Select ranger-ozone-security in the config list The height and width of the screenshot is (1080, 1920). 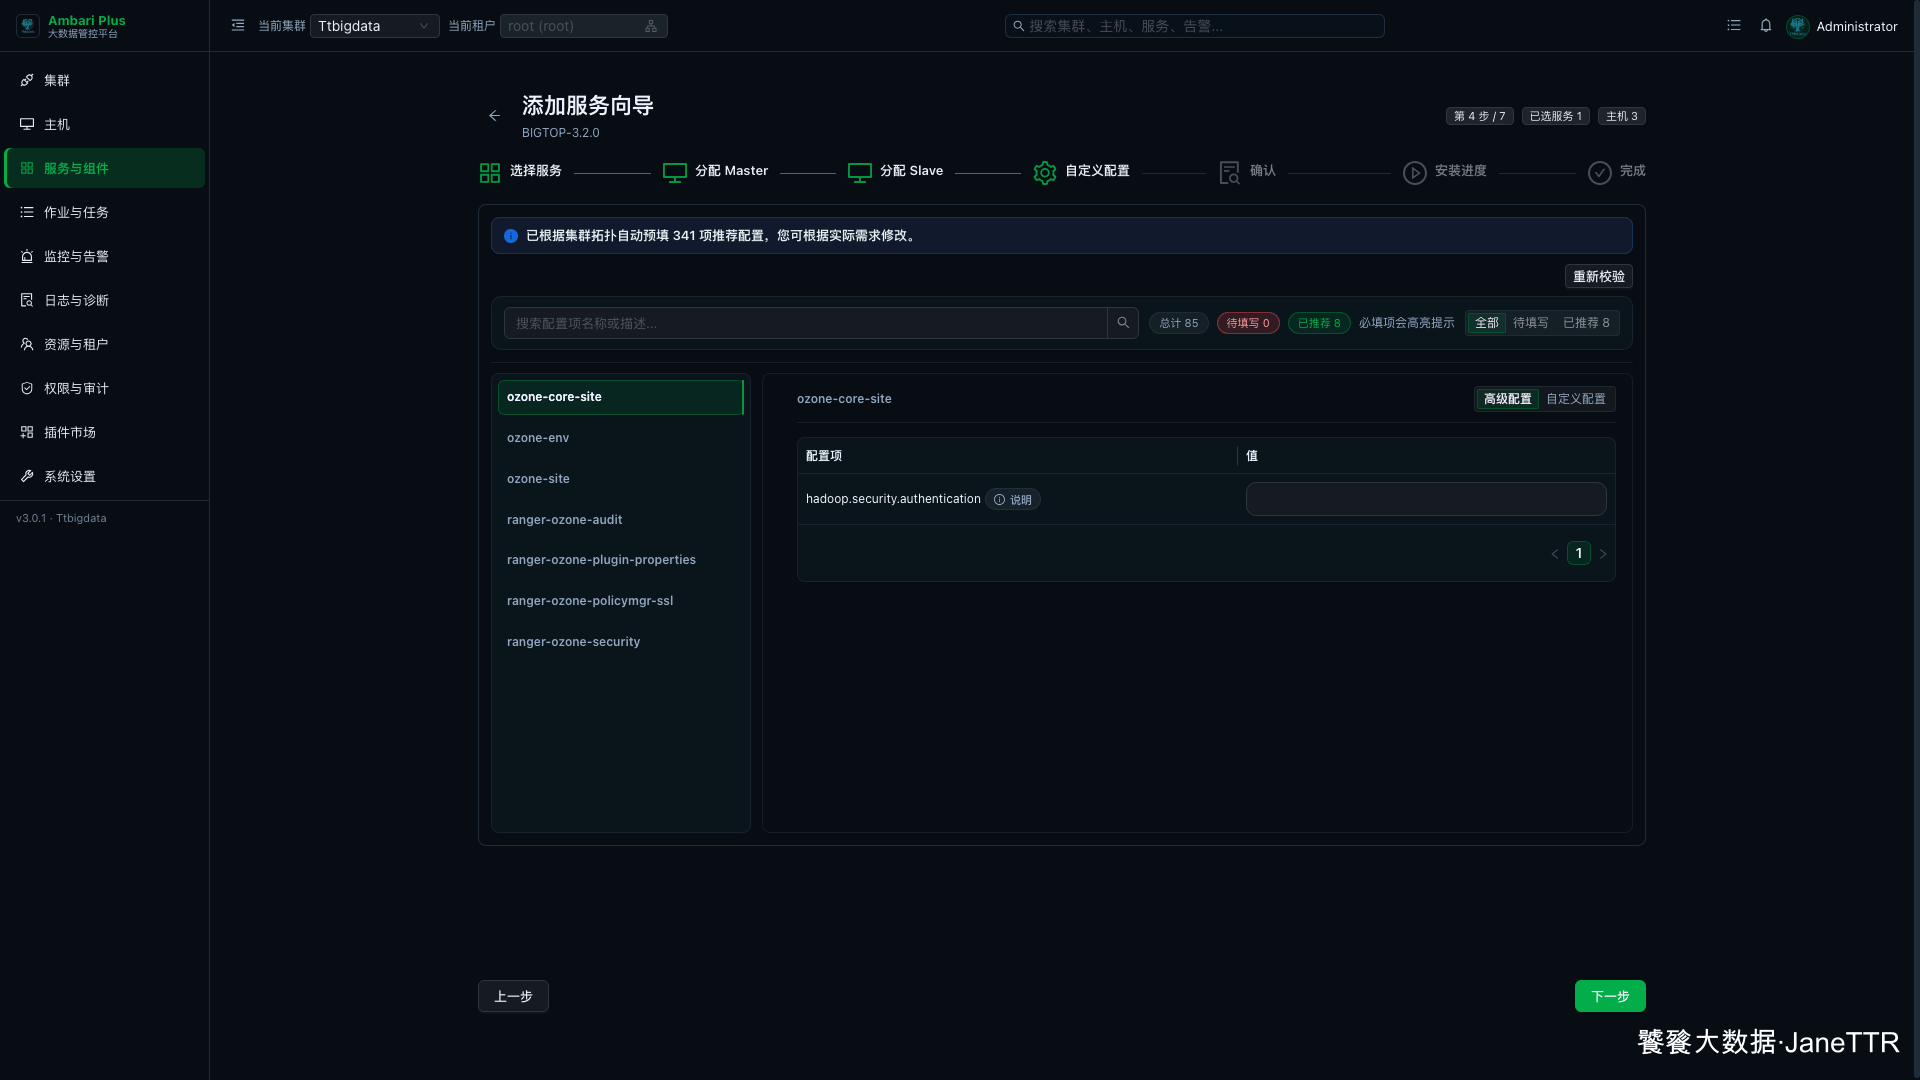coord(621,642)
